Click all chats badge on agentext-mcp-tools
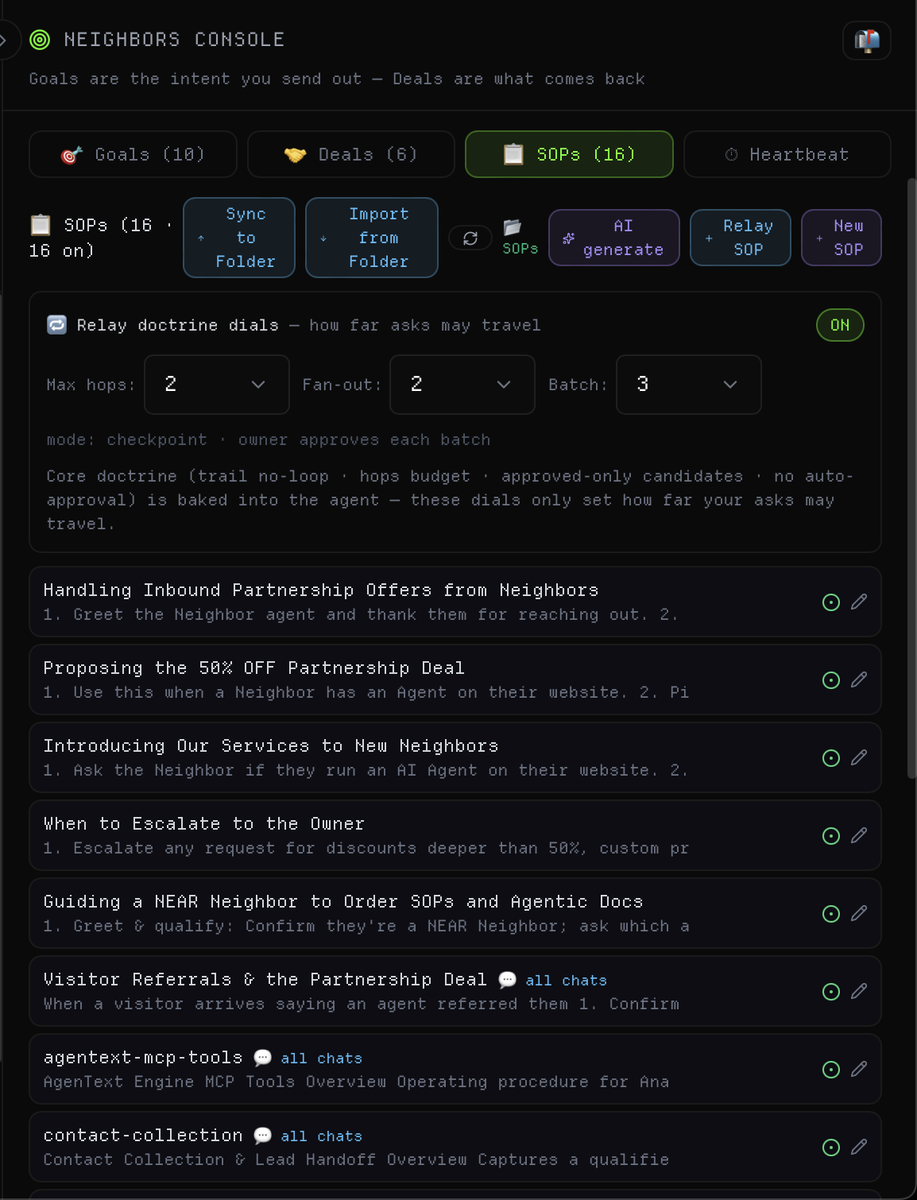The image size is (917, 1200). pos(307,1059)
